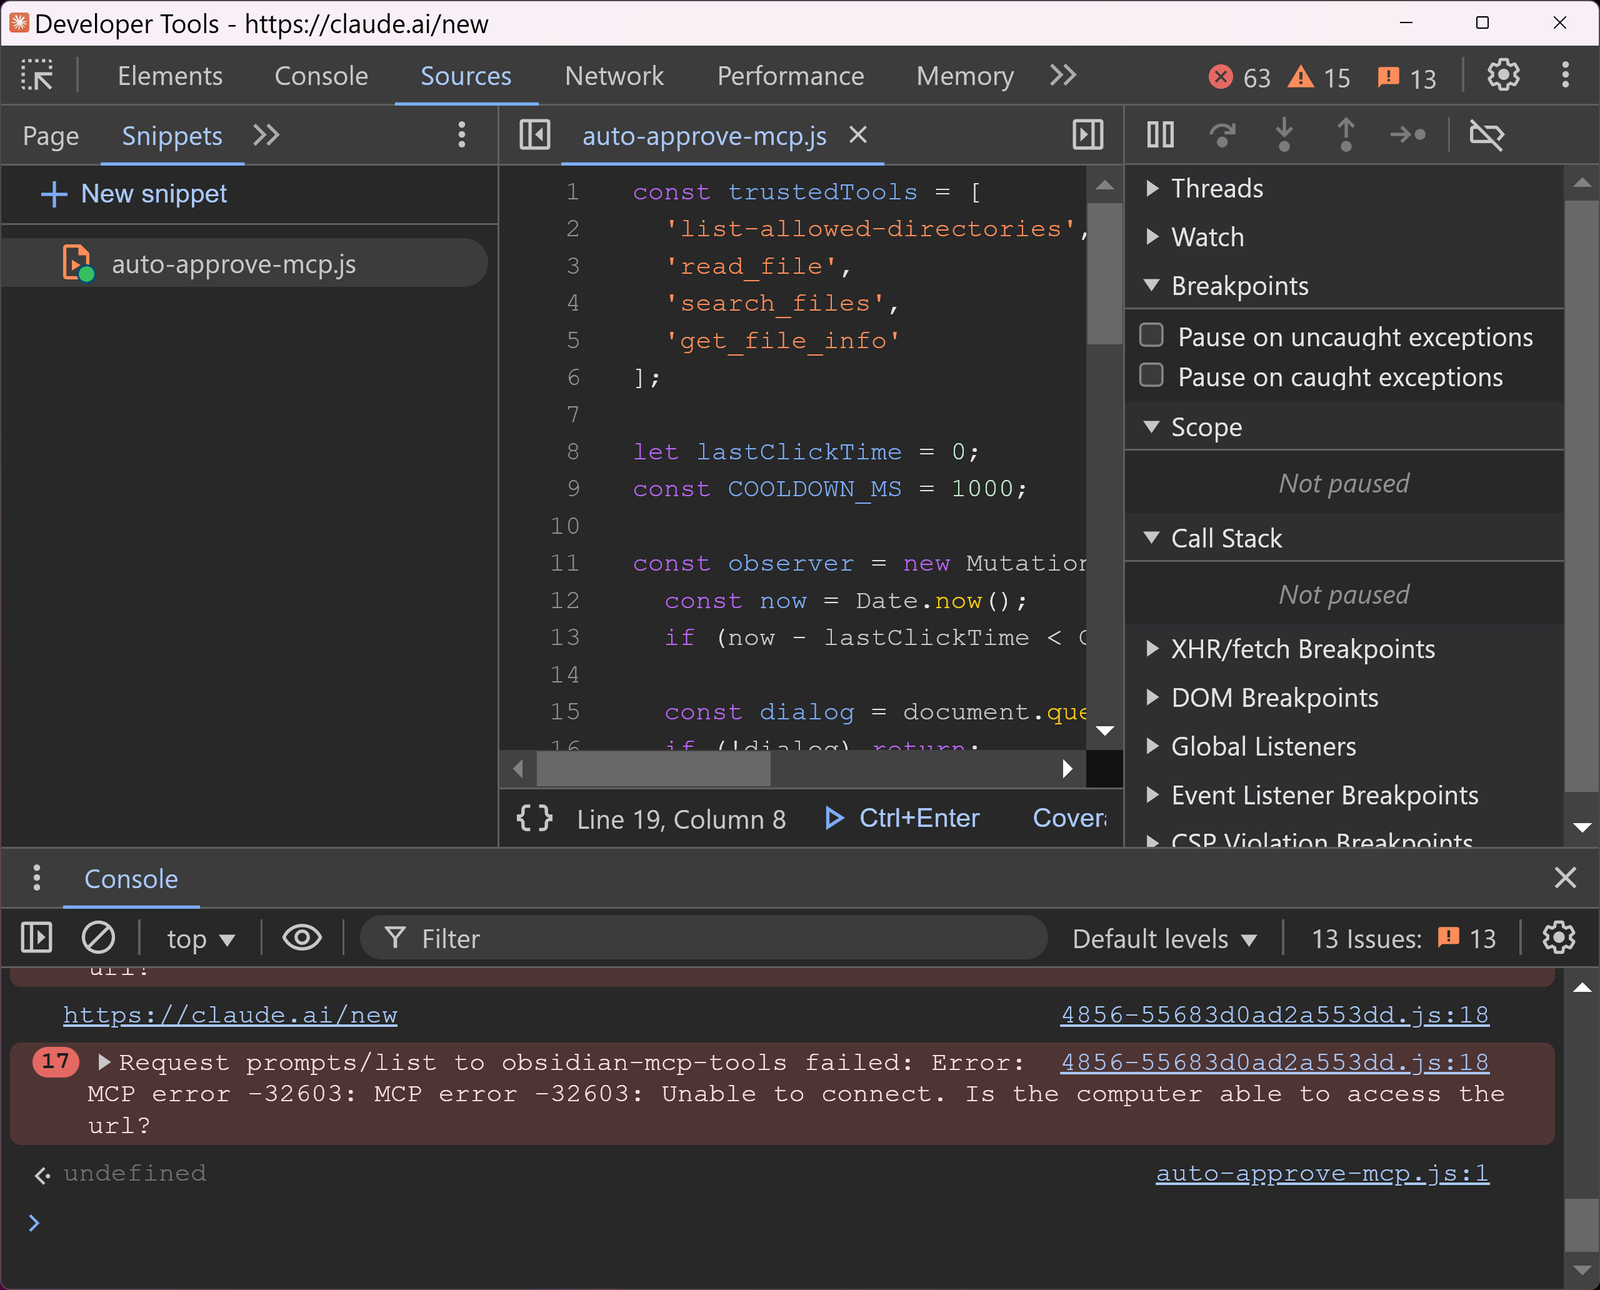Image resolution: width=1600 pixels, height=1290 pixels.
Task: Open the Page navigator tab
Action: (x=51, y=136)
